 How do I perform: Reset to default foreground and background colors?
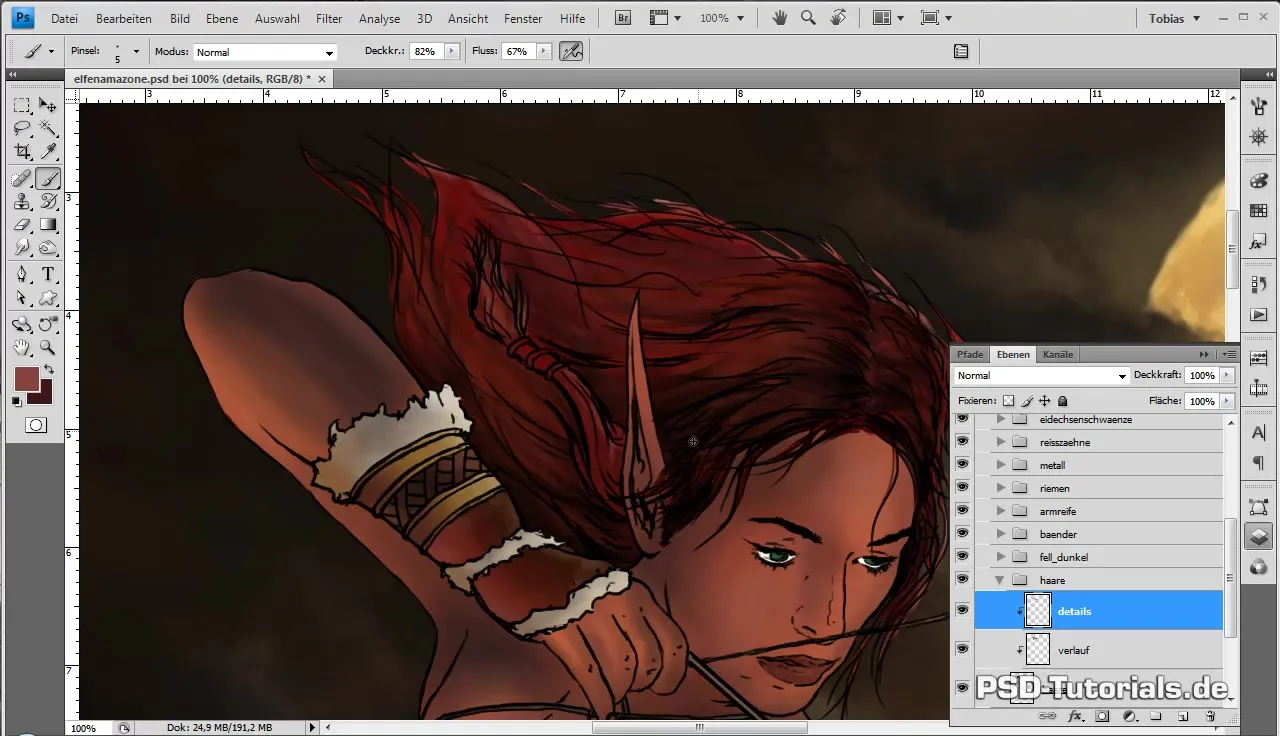[x=17, y=402]
